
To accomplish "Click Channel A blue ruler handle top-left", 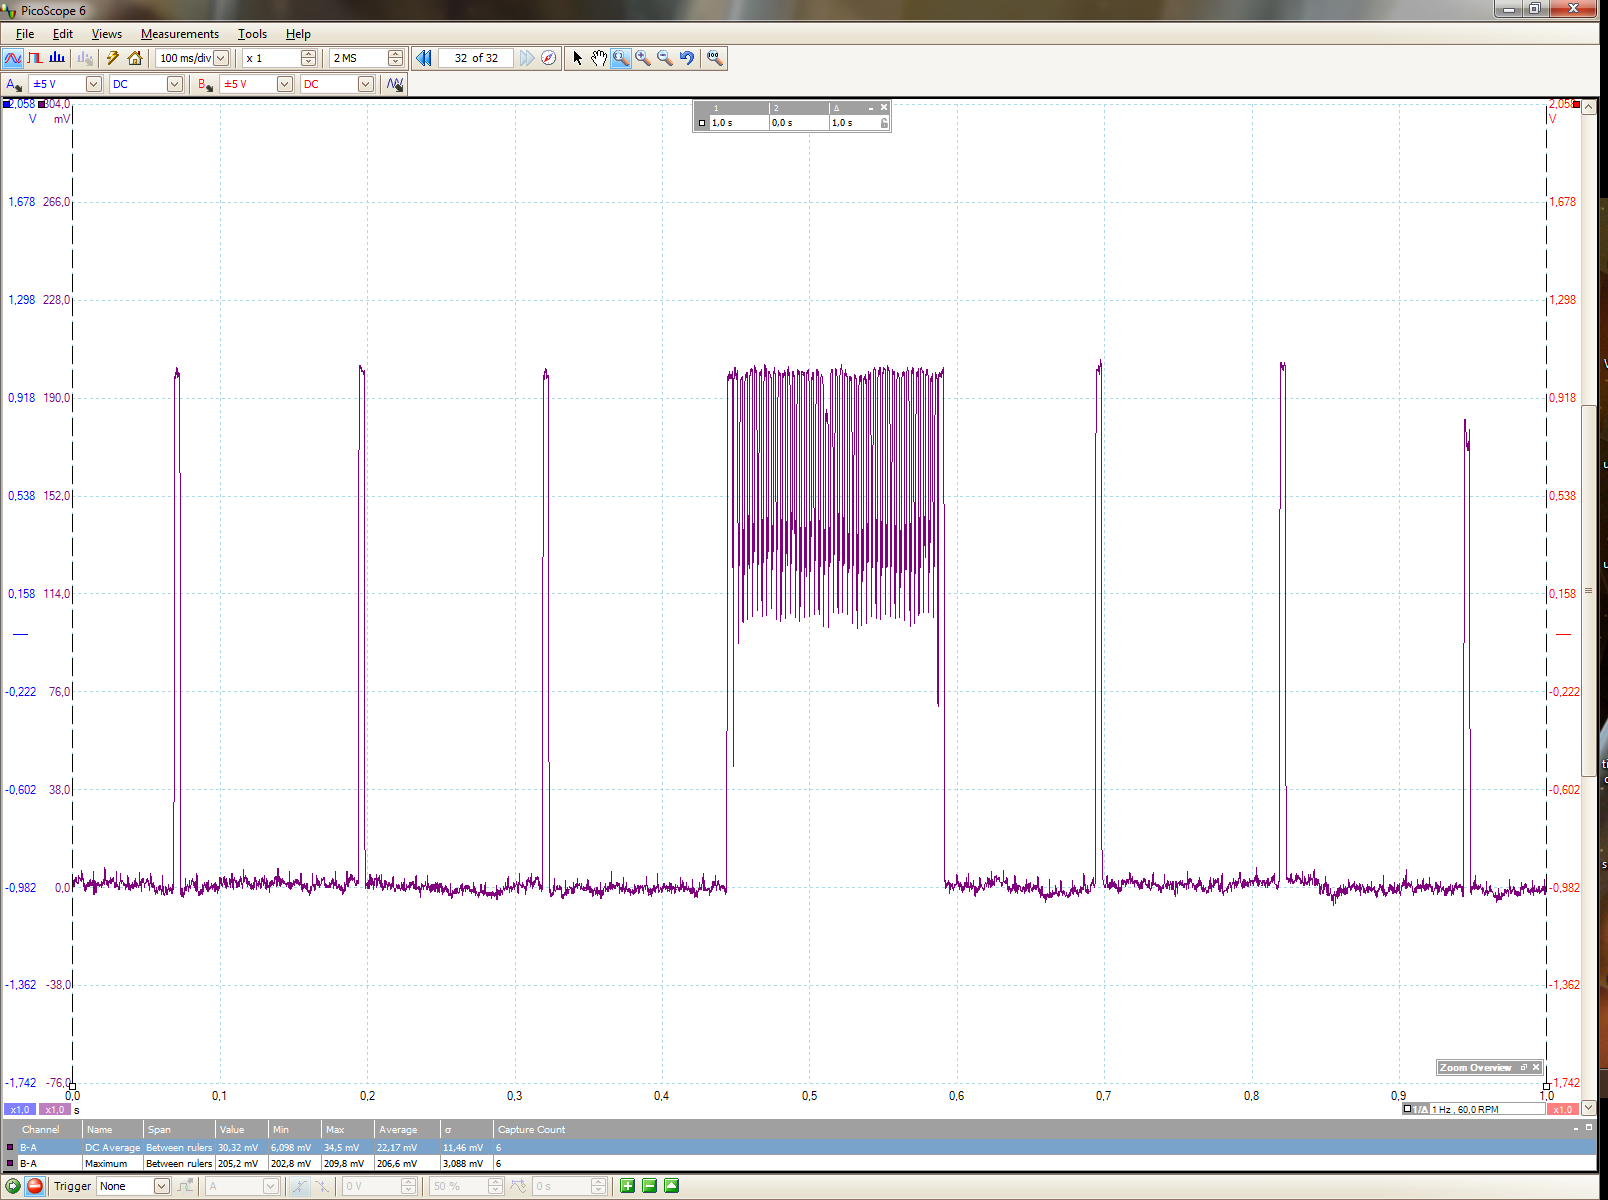I will (x=6, y=103).
